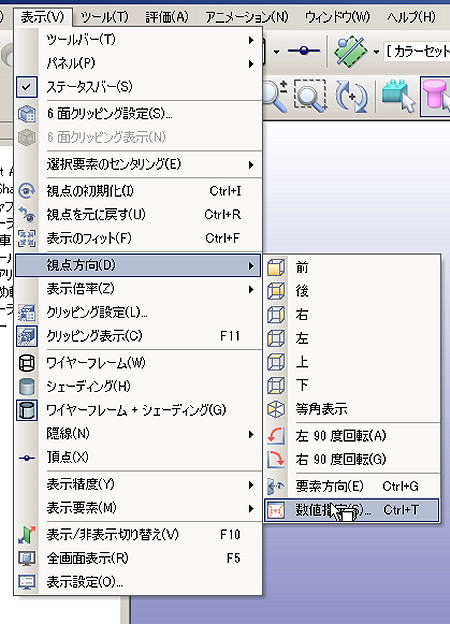Open dropdown arrow beside green plane icon

[x=375, y=52]
